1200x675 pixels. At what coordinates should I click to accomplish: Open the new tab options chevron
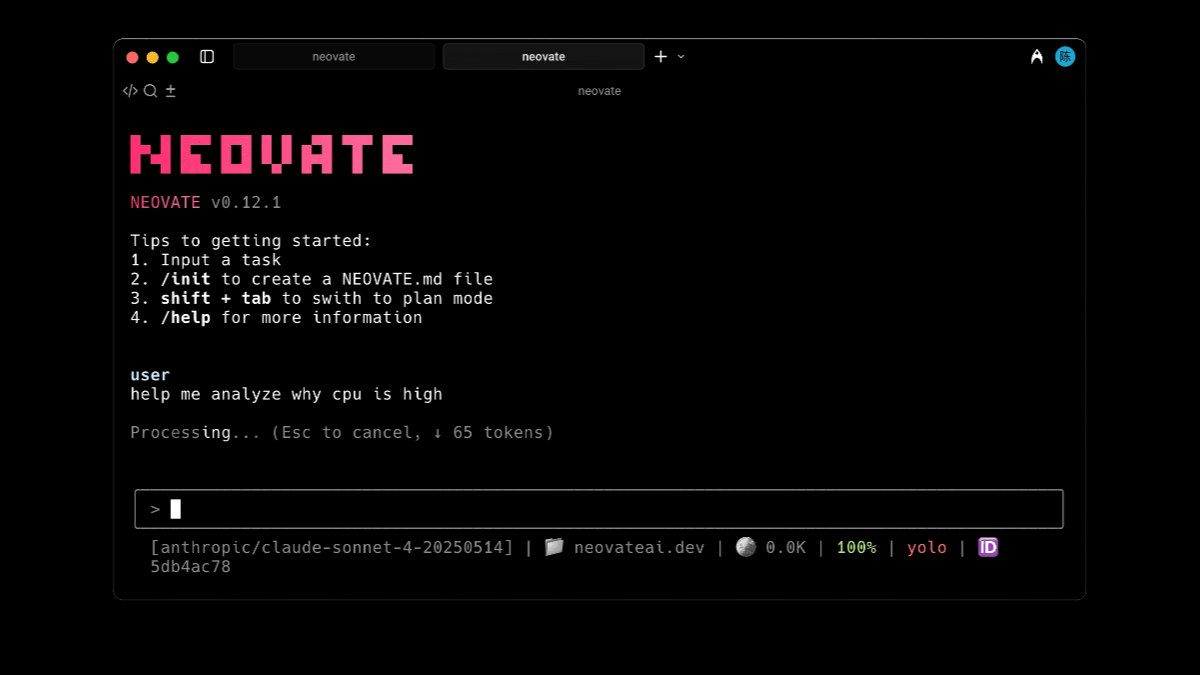[680, 57]
